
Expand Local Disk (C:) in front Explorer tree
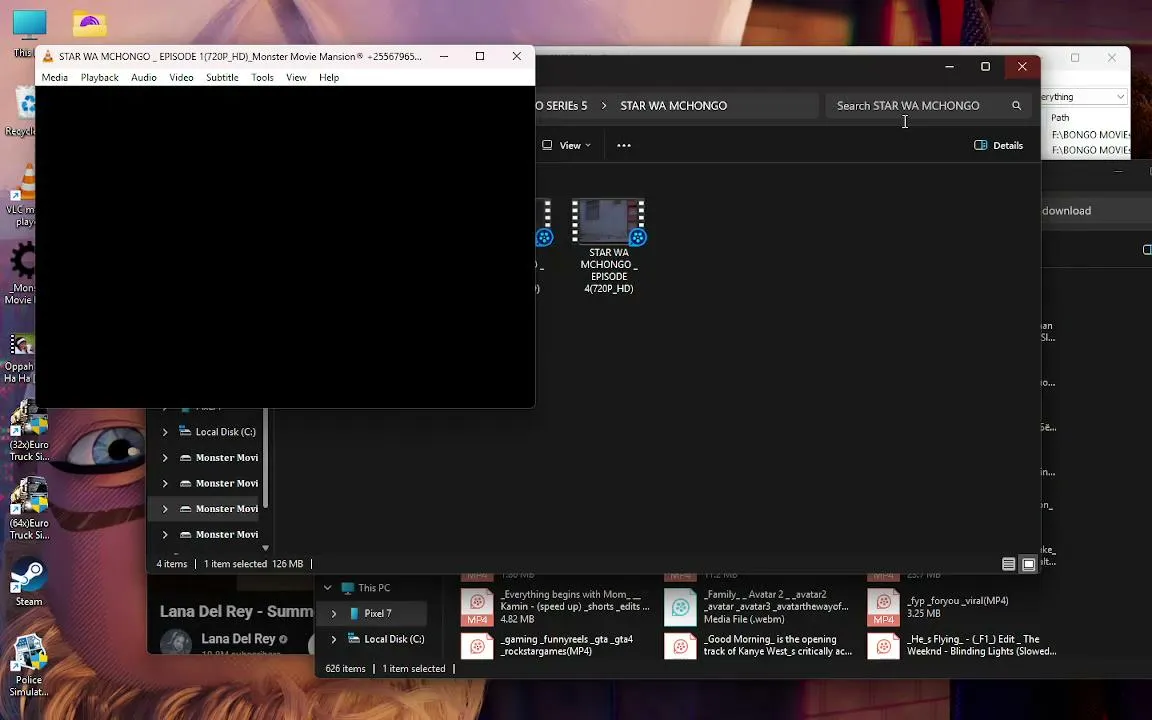pos(165,432)
